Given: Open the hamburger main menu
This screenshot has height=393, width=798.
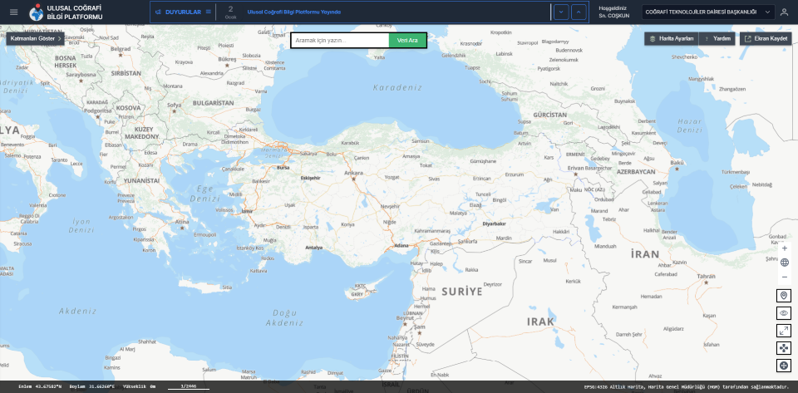Looking at the screenshot, I should (x=14, y=12).
